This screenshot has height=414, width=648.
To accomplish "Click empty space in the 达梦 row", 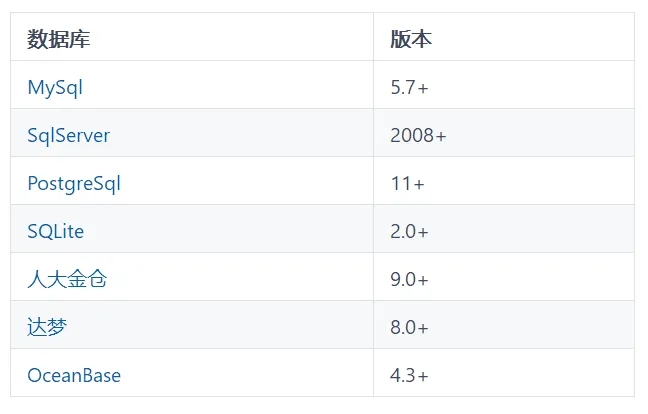I will 219,324.
